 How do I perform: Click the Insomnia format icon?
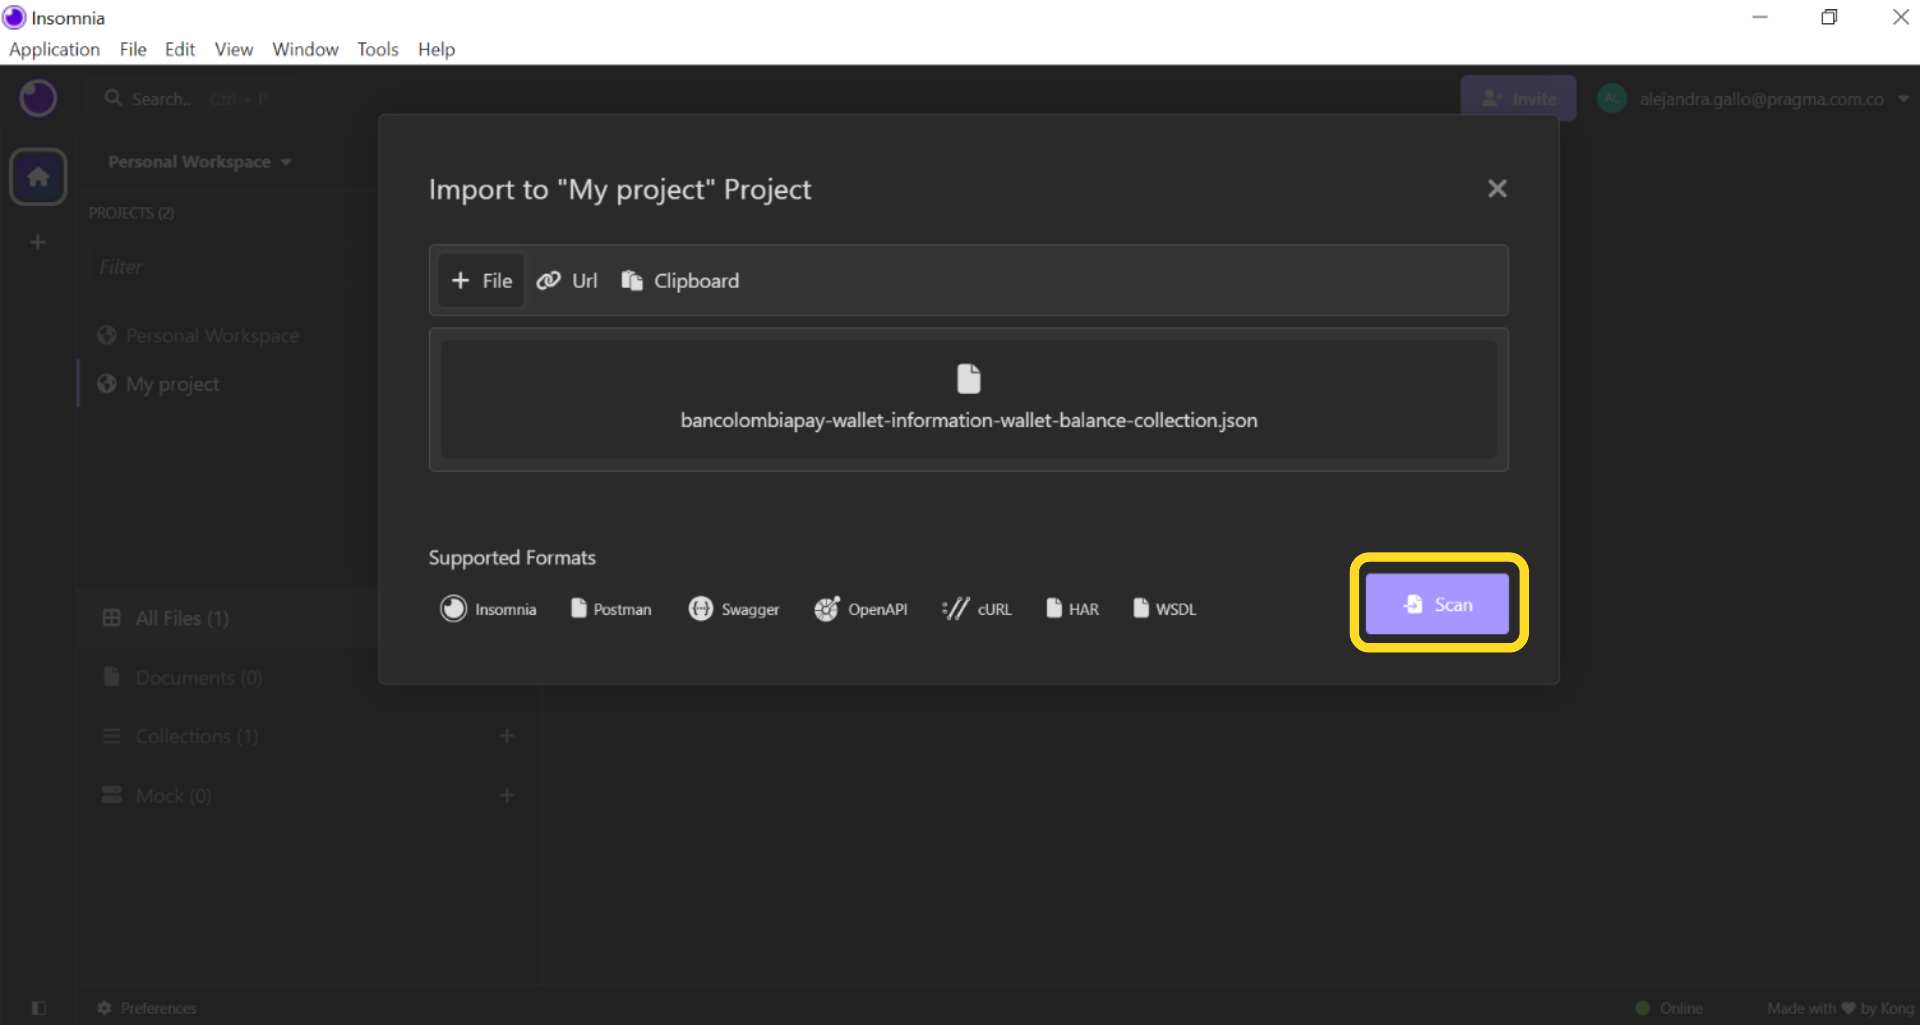(x=454, y=609)
